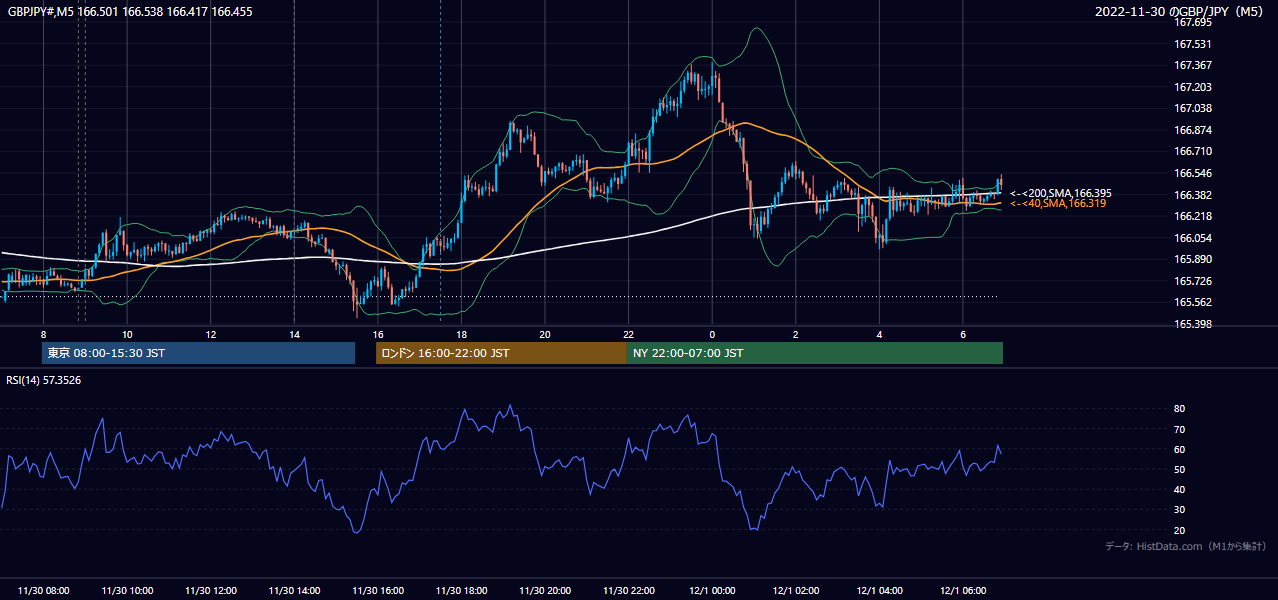The width and height of the screenshot is (1278, 600).
Task: Click the RSI scale value 30
Action: tap(1179, 509)
